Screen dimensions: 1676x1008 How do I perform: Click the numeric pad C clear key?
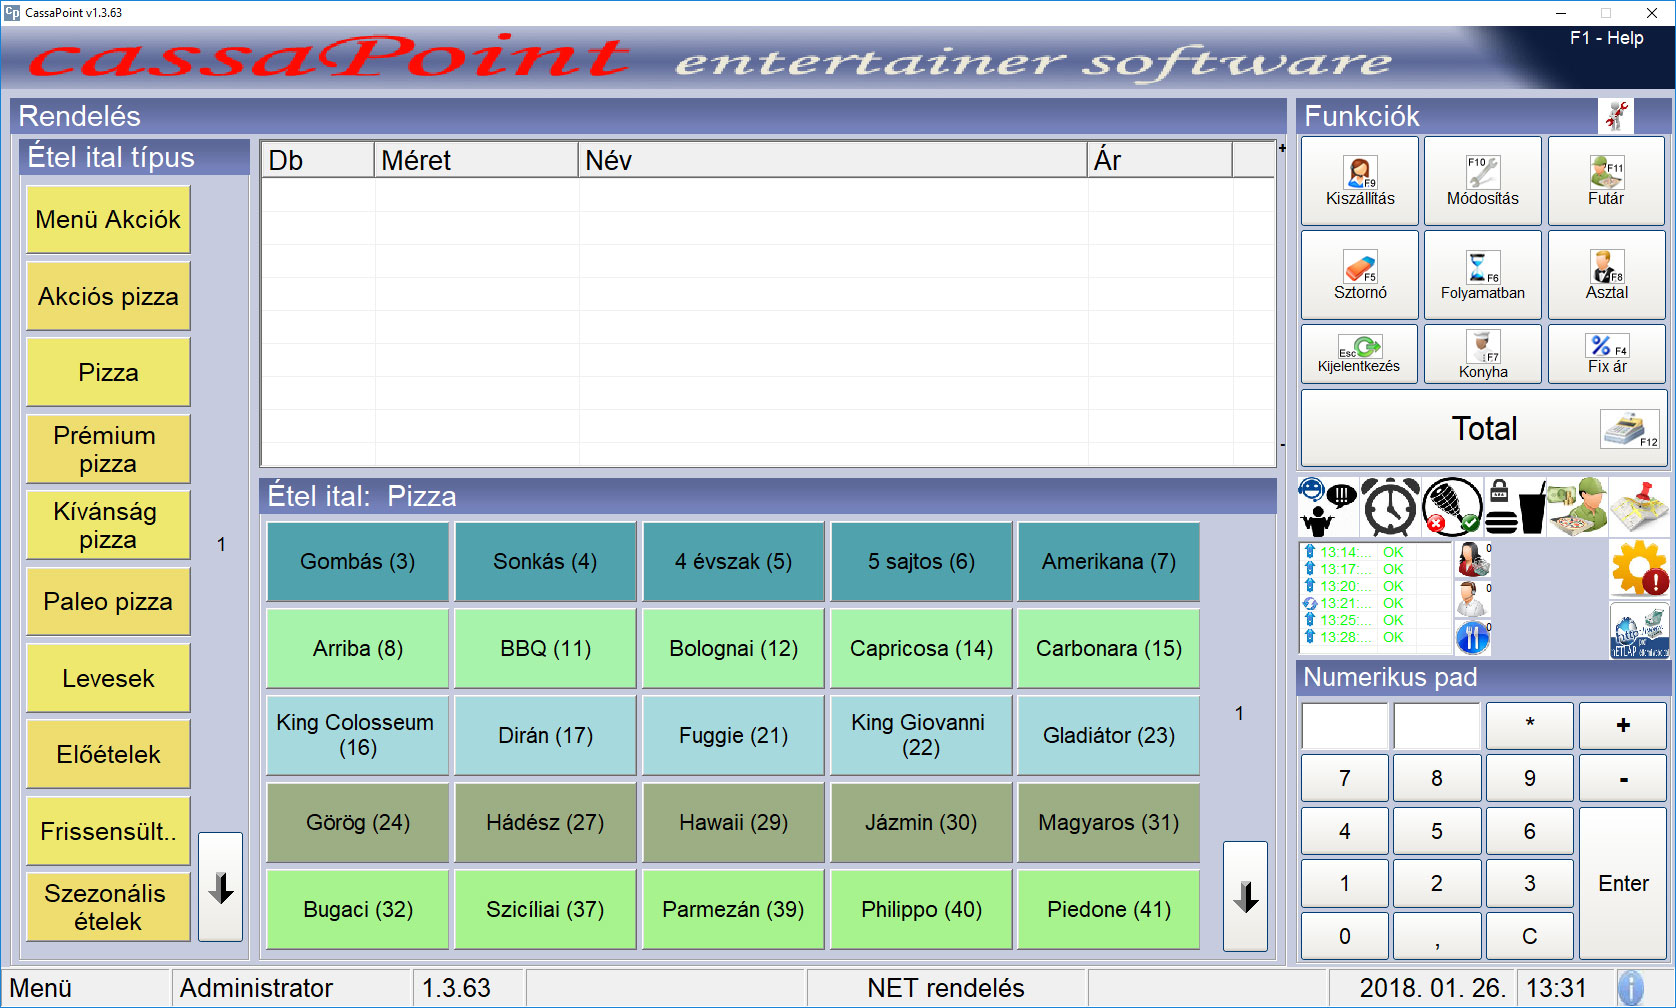click(1530, 936)
